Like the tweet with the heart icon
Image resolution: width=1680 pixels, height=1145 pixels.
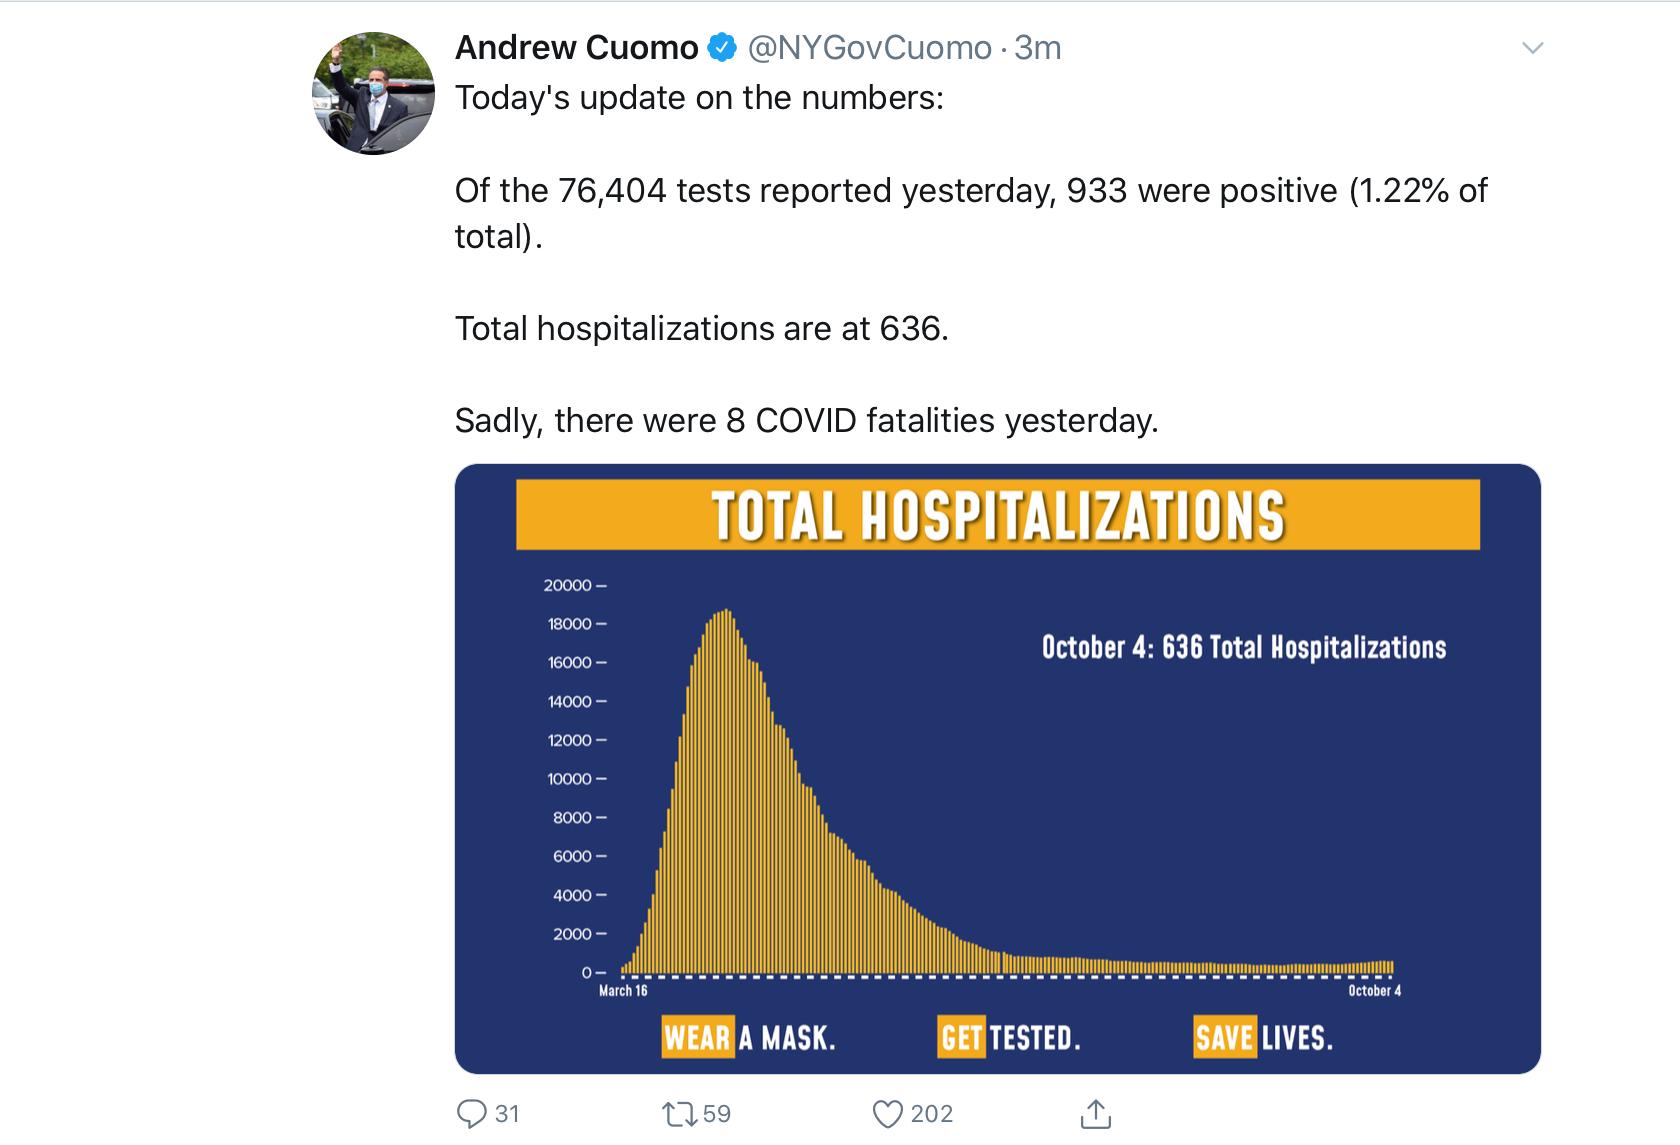point(887,1113)
